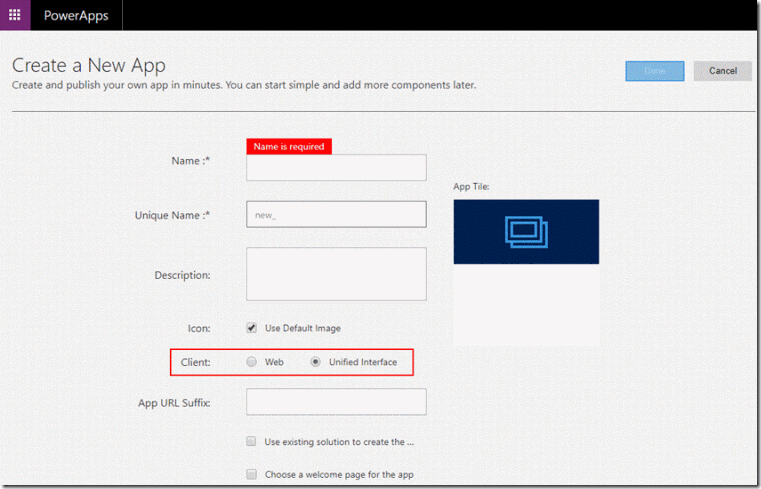
Task: Select the Web client radio button
Action: (x=251, y=362)
